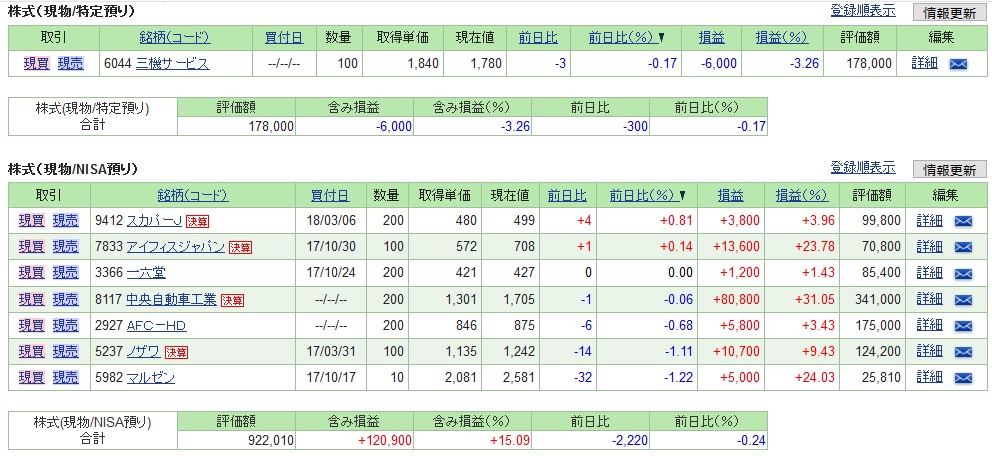Click the mail icon for スカパーJ row
992x456 pixels.
pyautogui.click(x=964, y=221)
